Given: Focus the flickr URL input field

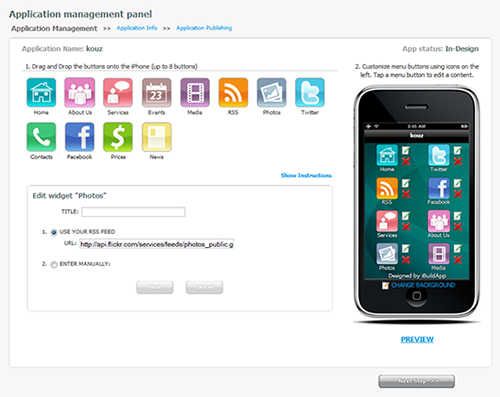Looking at the screenshot, I should coord(156,244).
